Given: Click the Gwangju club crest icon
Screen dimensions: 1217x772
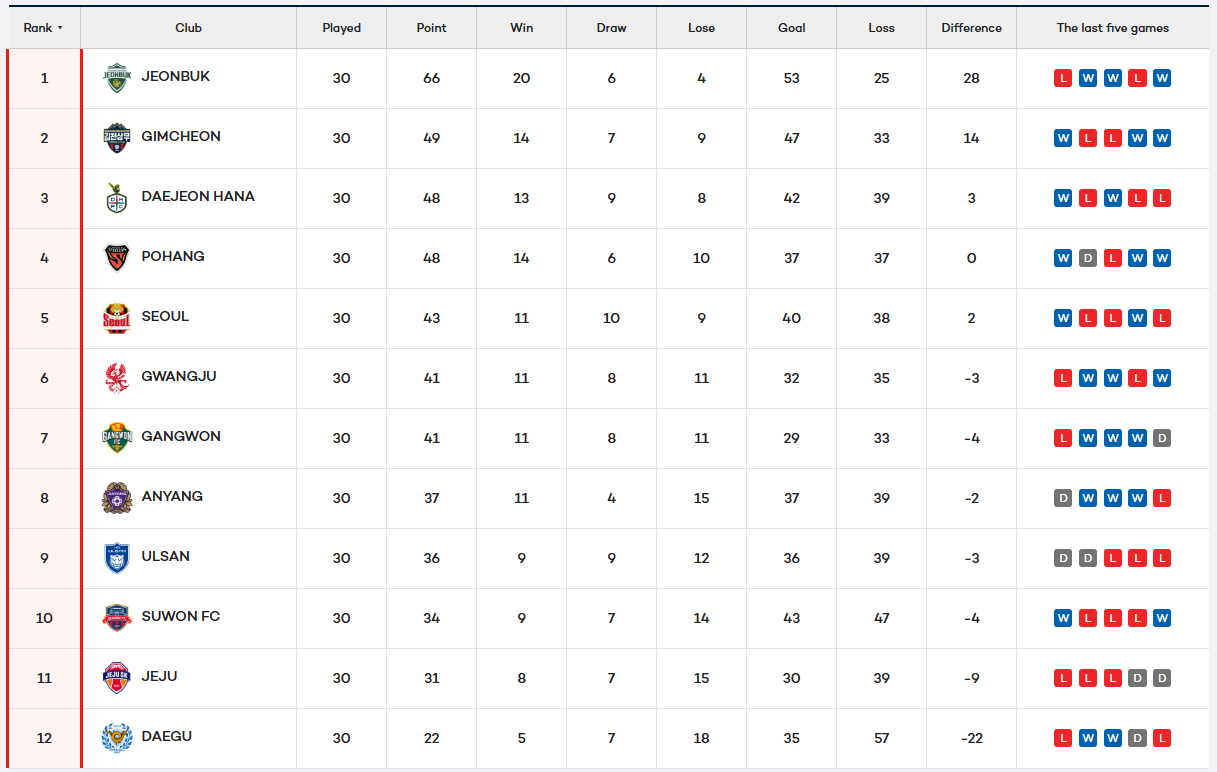Looking at the screenshot, I should click(x=117, y=378).
